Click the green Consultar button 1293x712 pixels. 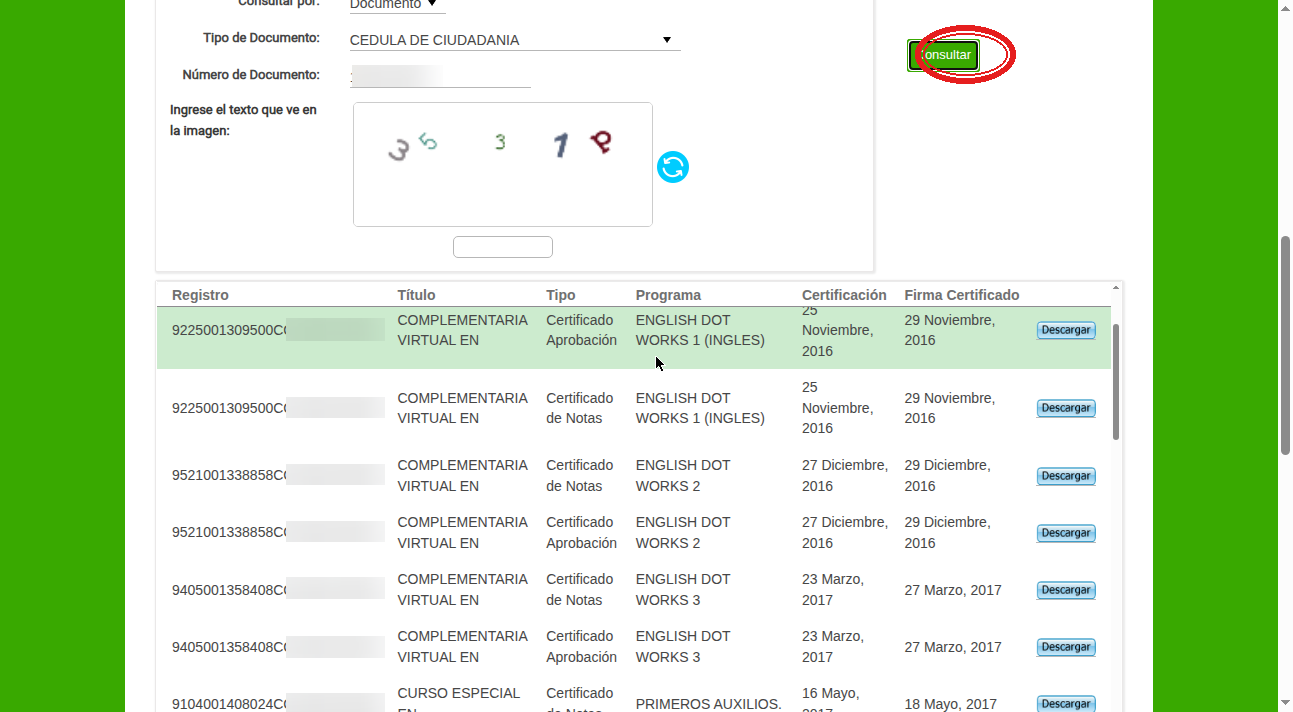pos(944,55)
